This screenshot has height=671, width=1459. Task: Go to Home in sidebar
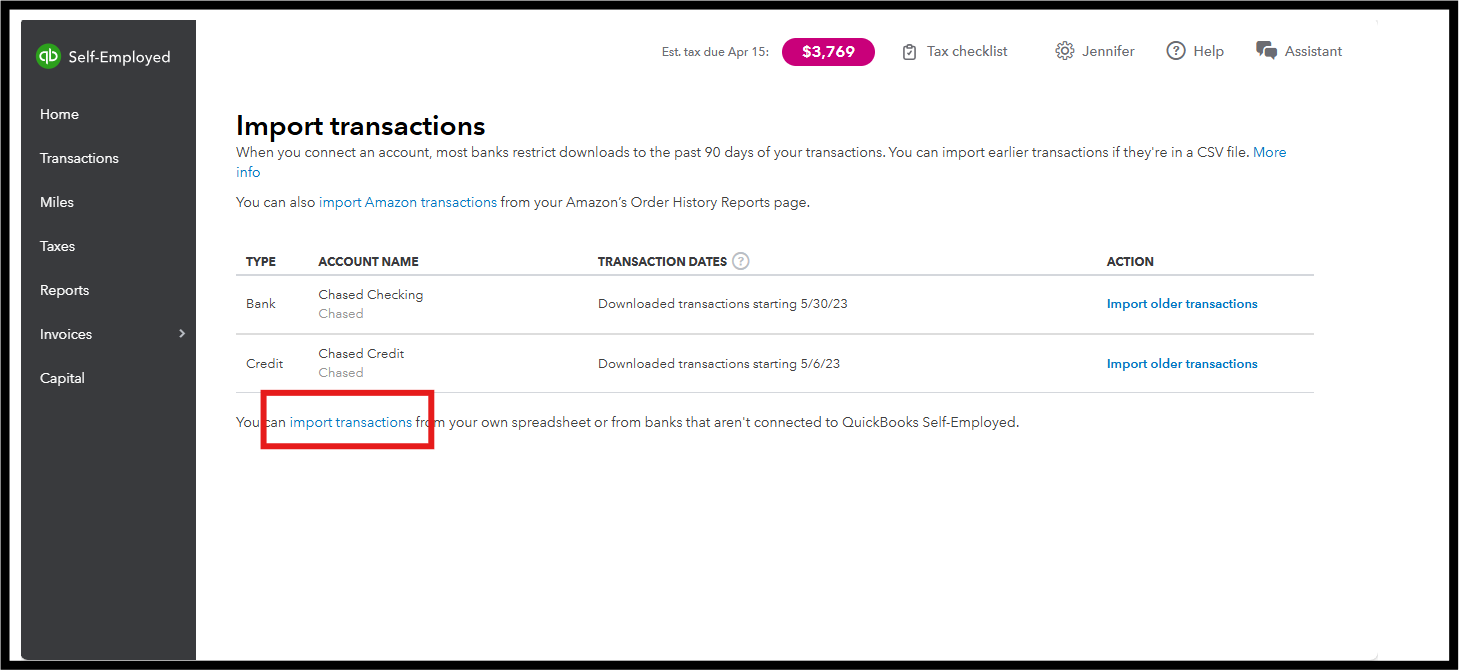(59, 114)
